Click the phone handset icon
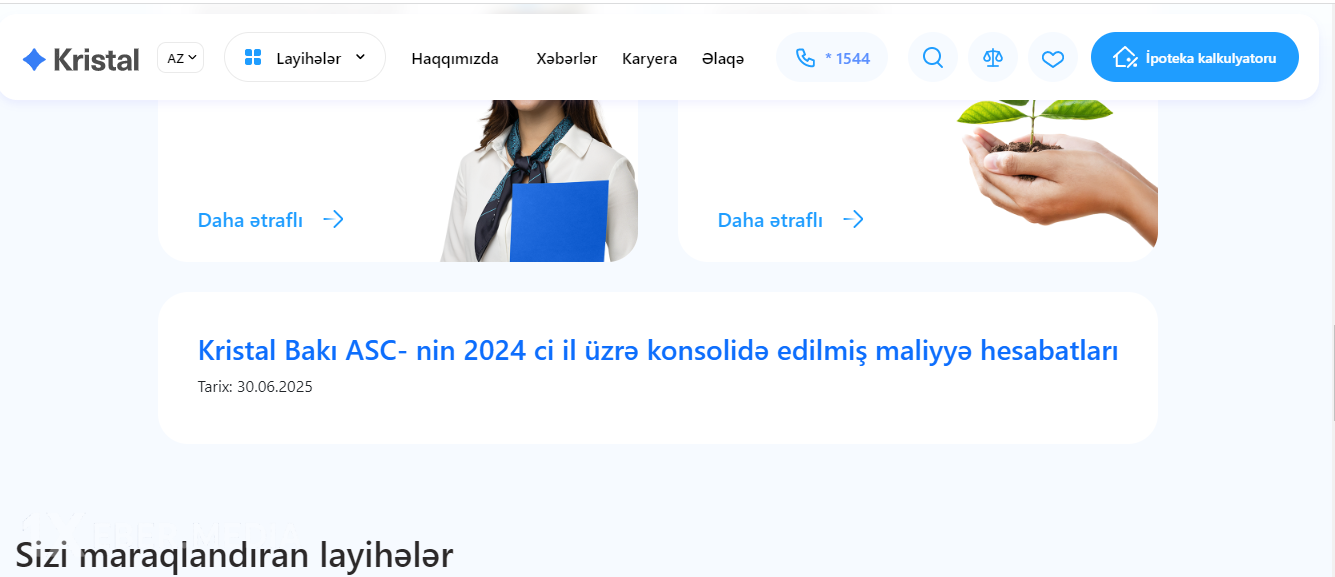 click(805, 58)
